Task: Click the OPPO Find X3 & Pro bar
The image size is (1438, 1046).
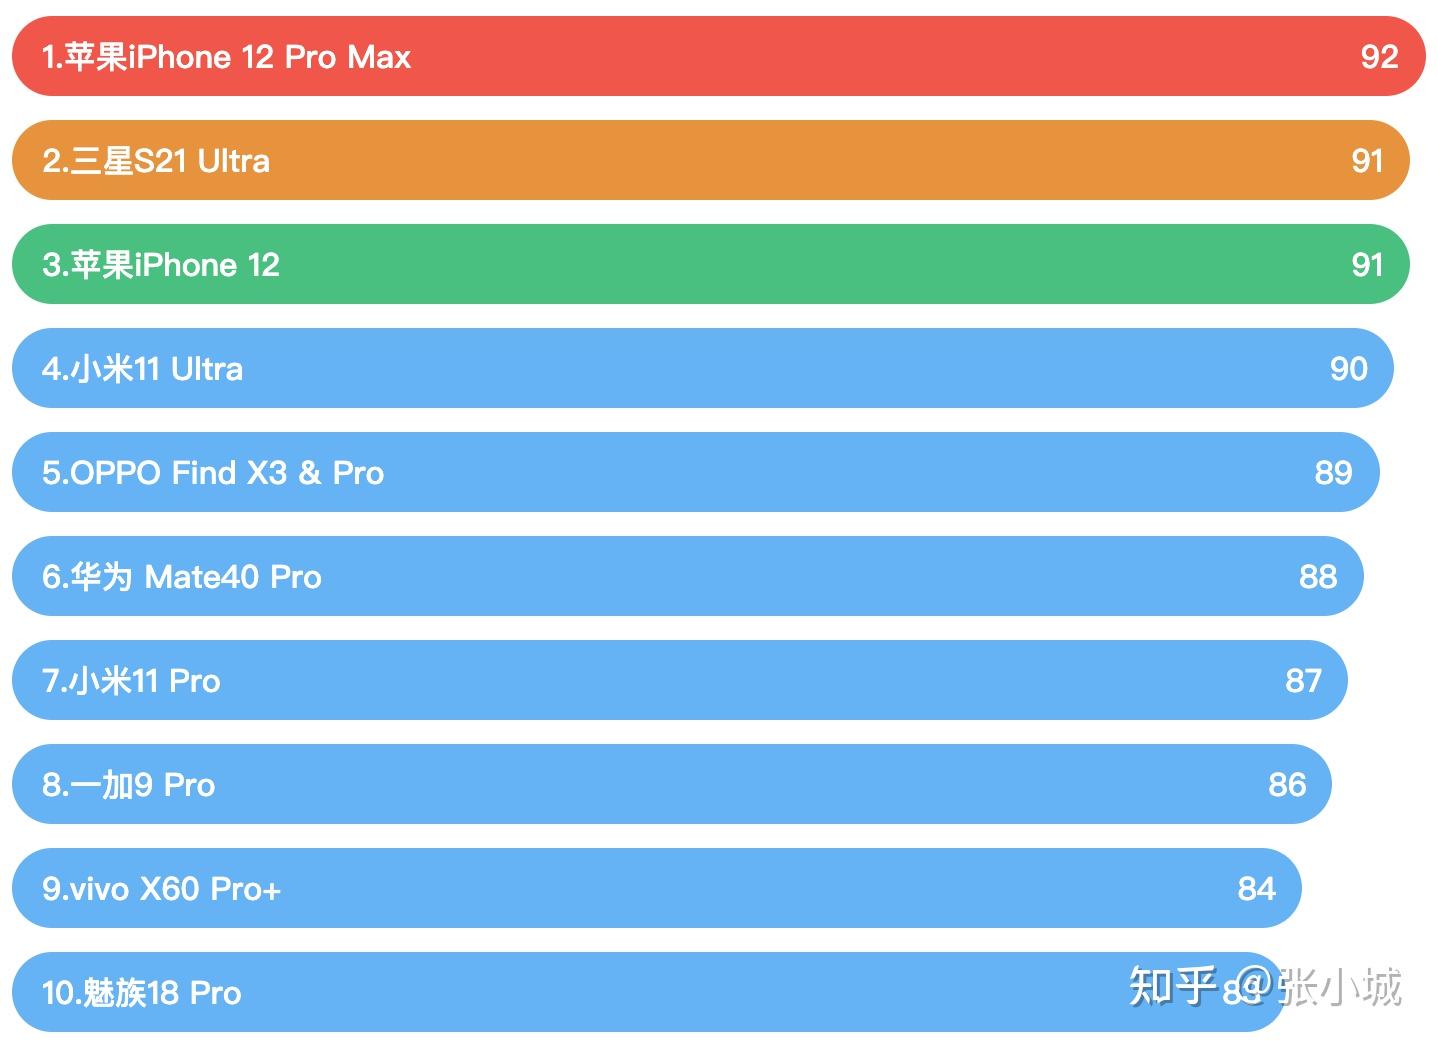Action: point(696,472)
